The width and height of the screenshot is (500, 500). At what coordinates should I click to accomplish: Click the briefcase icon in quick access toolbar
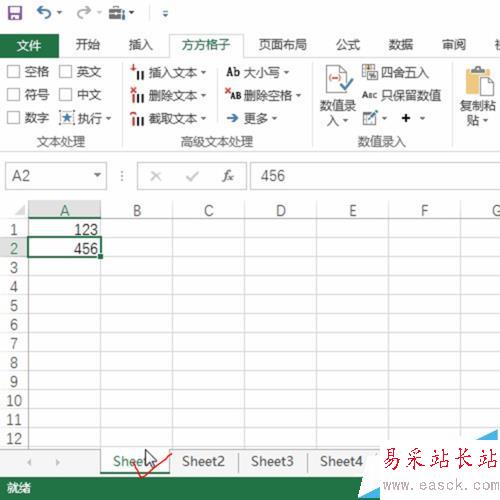tap(116, 13)
